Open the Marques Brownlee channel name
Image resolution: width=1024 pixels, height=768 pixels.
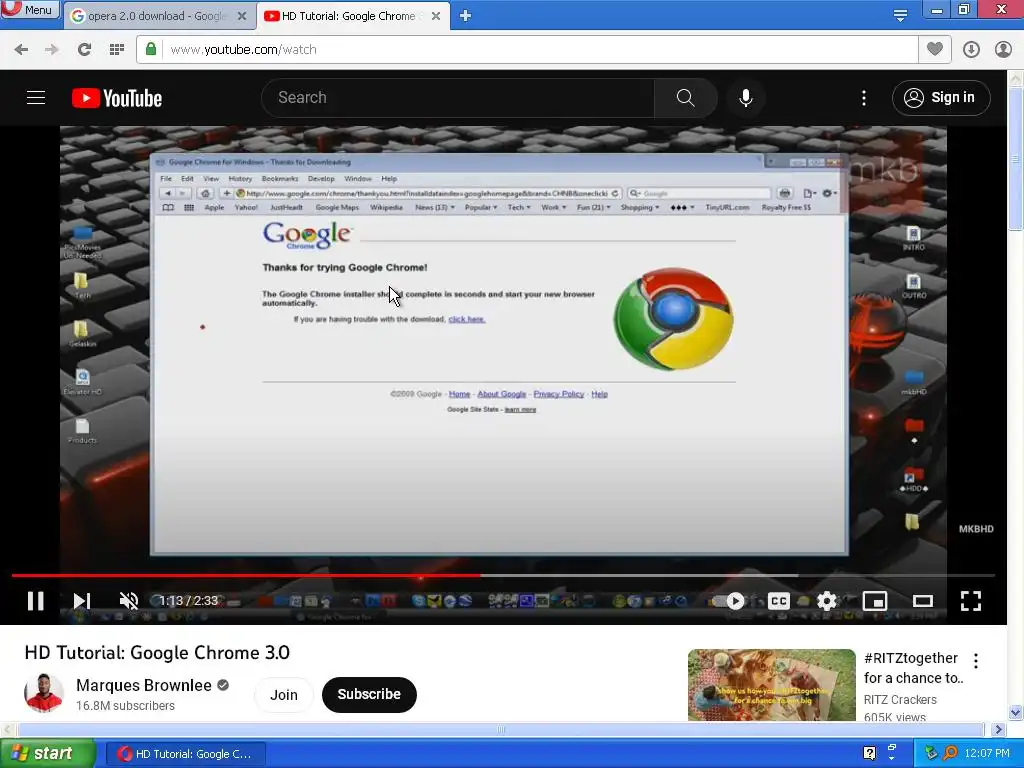pyautogui.click(x=144, y=685)
